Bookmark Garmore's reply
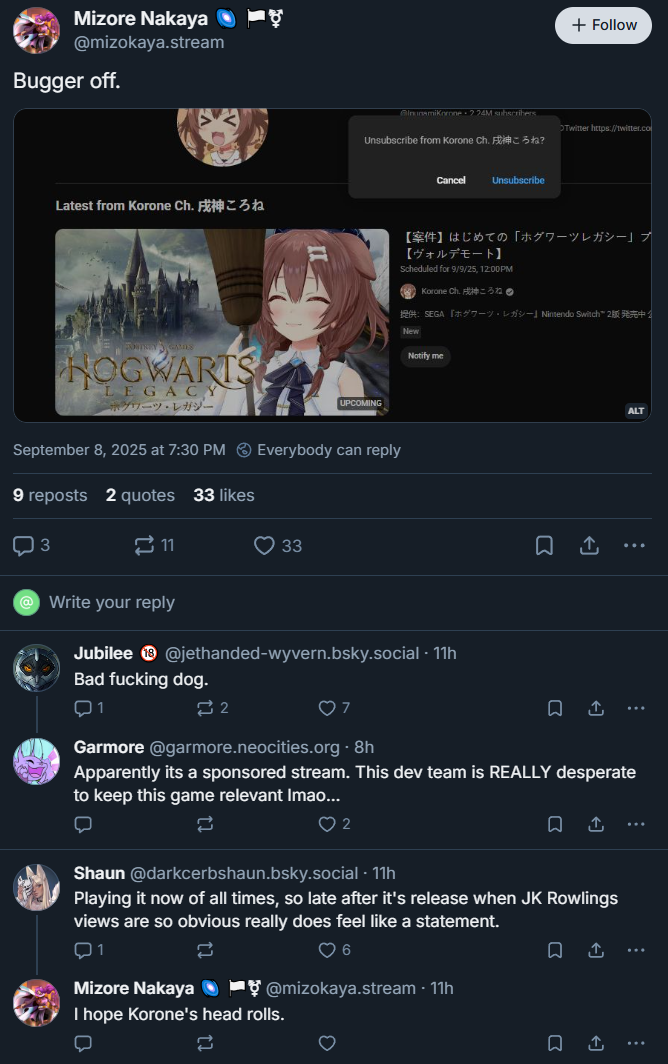 pos(555,824)
